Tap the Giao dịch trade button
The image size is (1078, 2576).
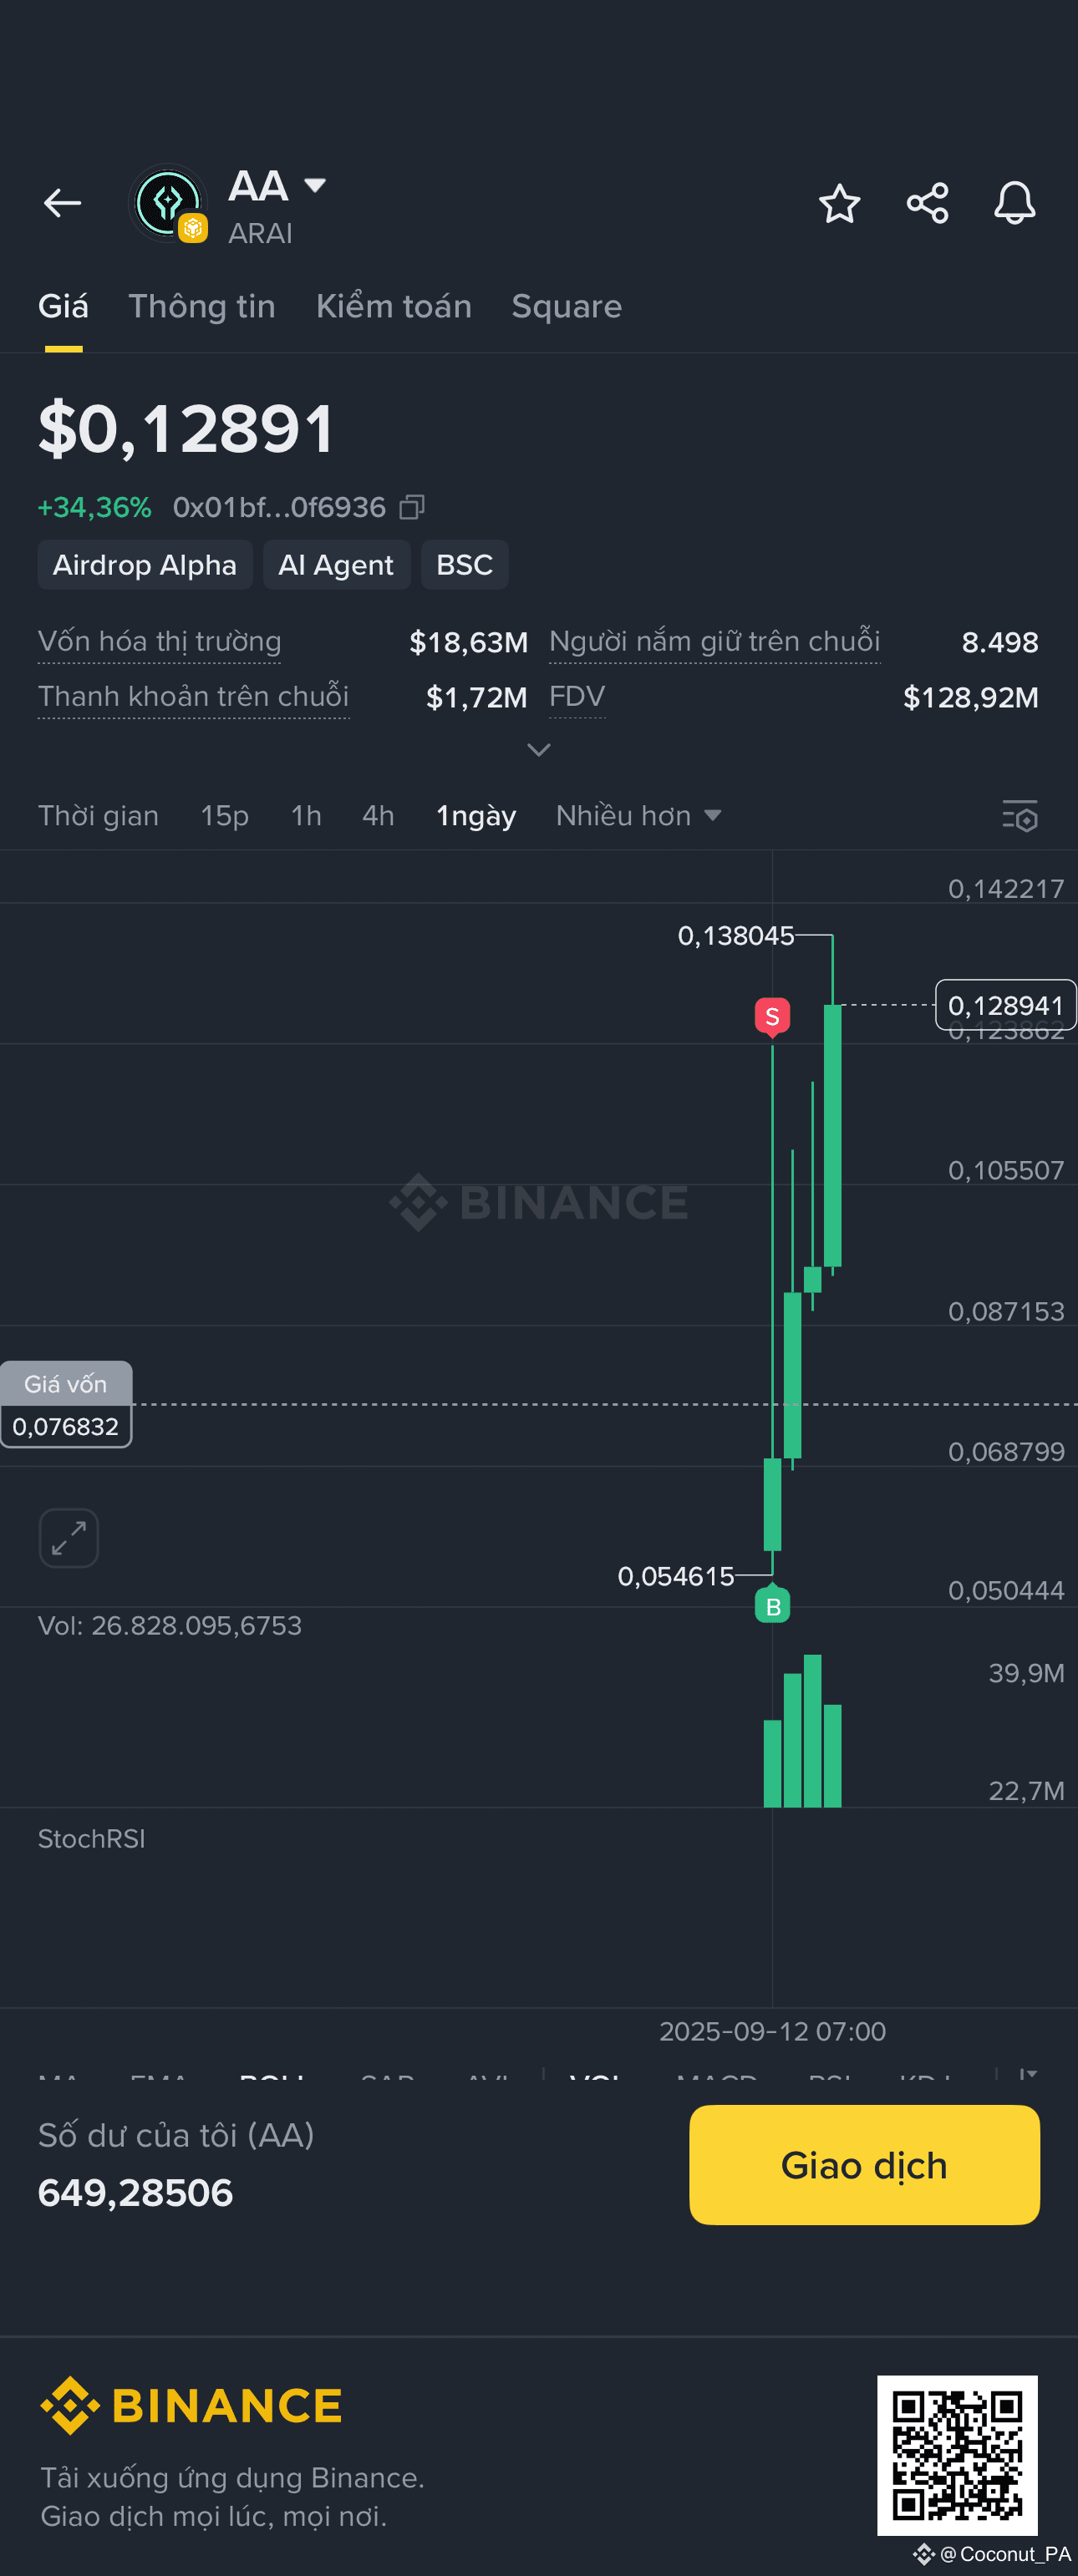pos(864,2165)
